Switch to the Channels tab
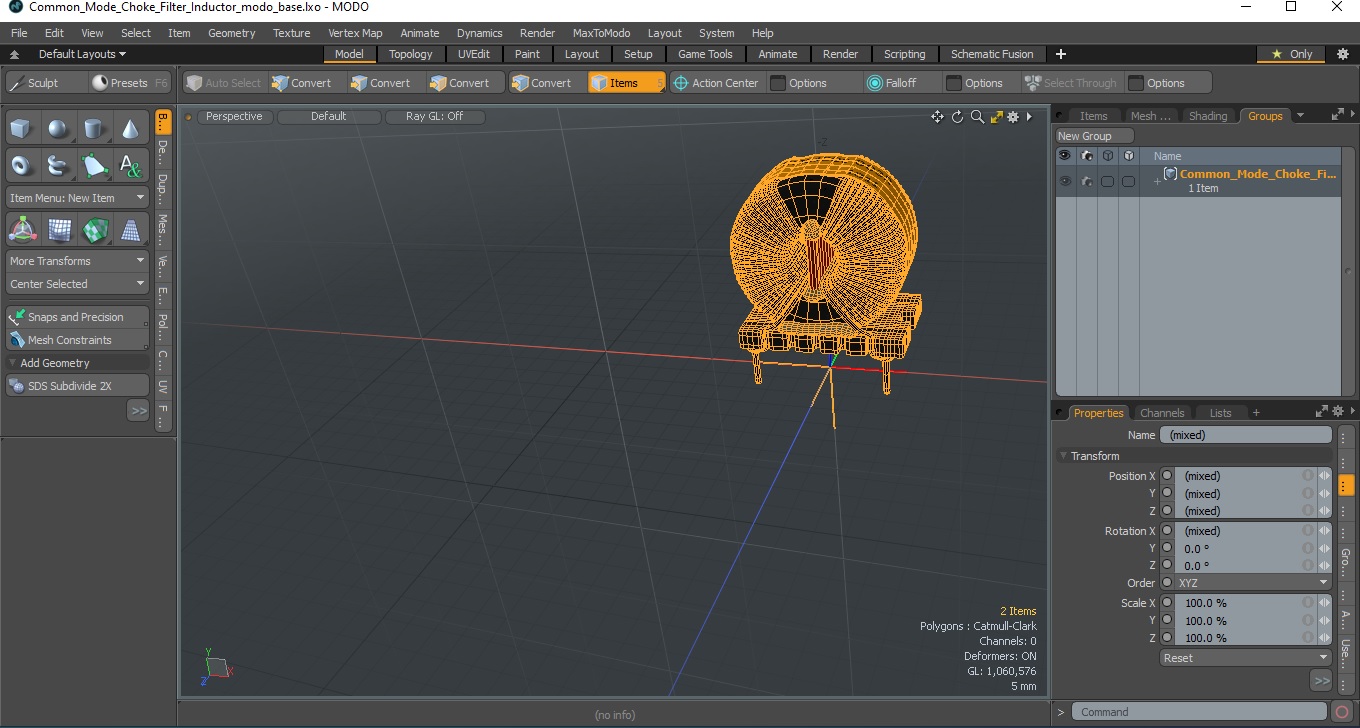Image resolution: width=1360 pixels, height=728 pixels. click(1162, 413)
